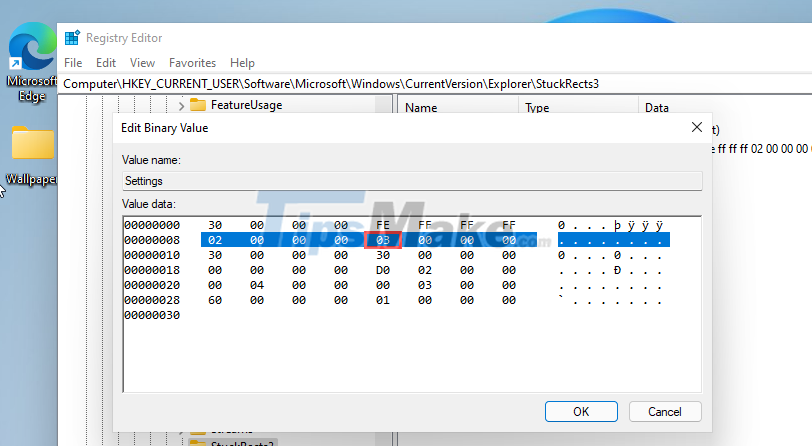Select the Wallpaper folder on desktop
Image resolution: width=812 pixels, height=446 pixels.
(x=32, y=155)
